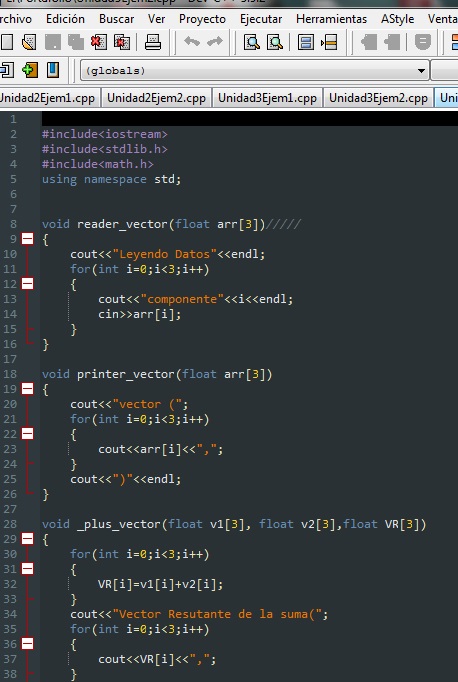Click the green plus Insert icon
The width and height of the screenshot is (458, 682).
(x=30, y=70)
